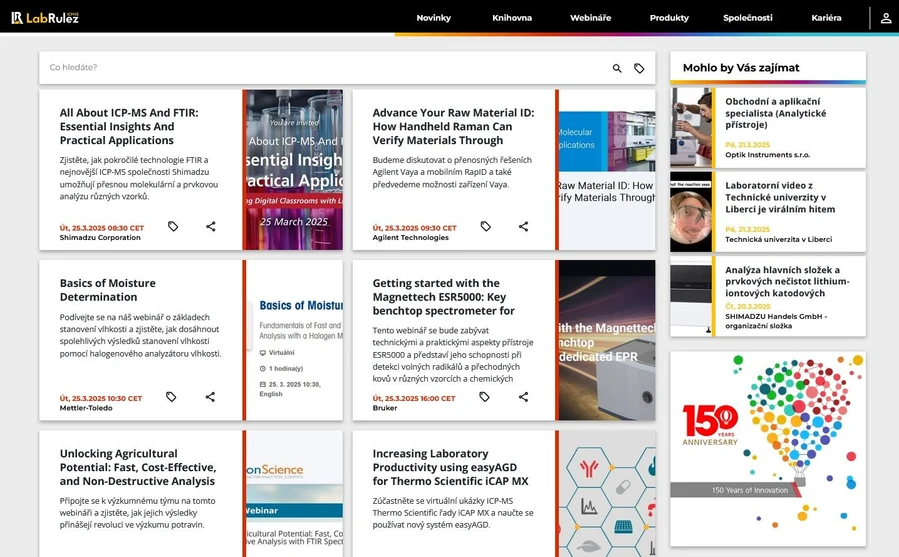The height and width of the screenshot is (557, 899).
Task: Click 'Bruker' company name
Action: 385,408
